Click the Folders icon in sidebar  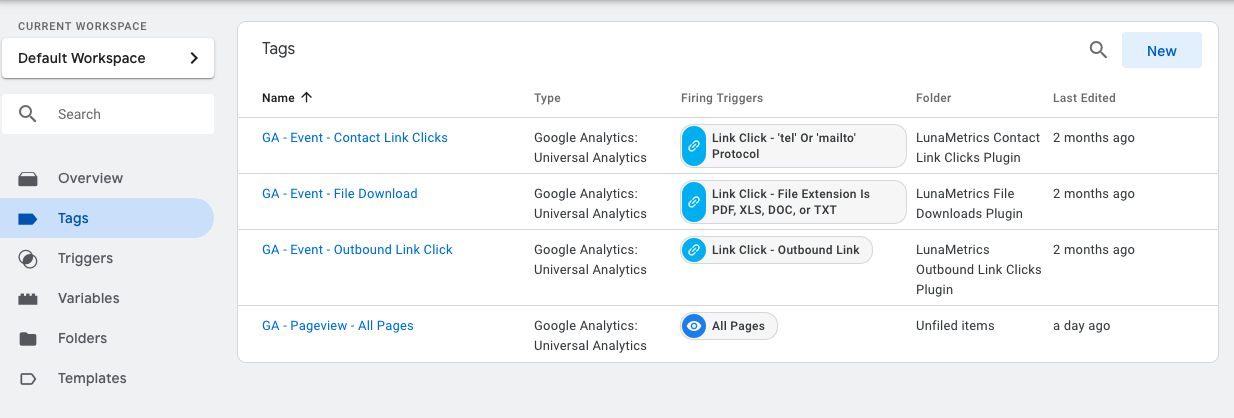[x=28, y=338]
